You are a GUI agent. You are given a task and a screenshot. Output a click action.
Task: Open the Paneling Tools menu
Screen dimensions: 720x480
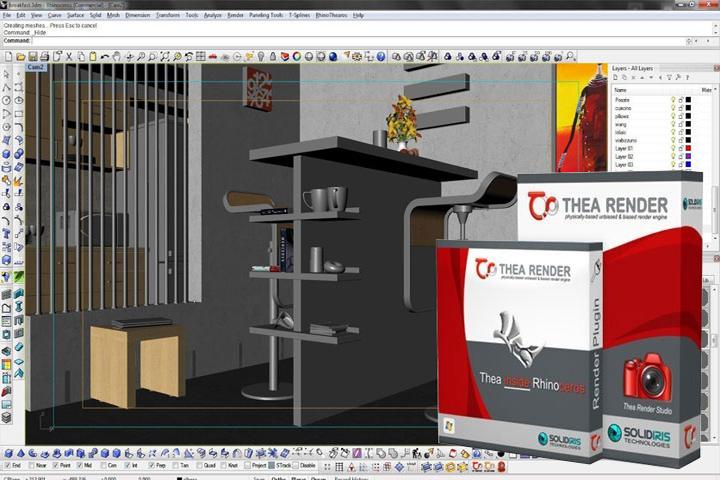pyautogui.click(x=266, y=15)
